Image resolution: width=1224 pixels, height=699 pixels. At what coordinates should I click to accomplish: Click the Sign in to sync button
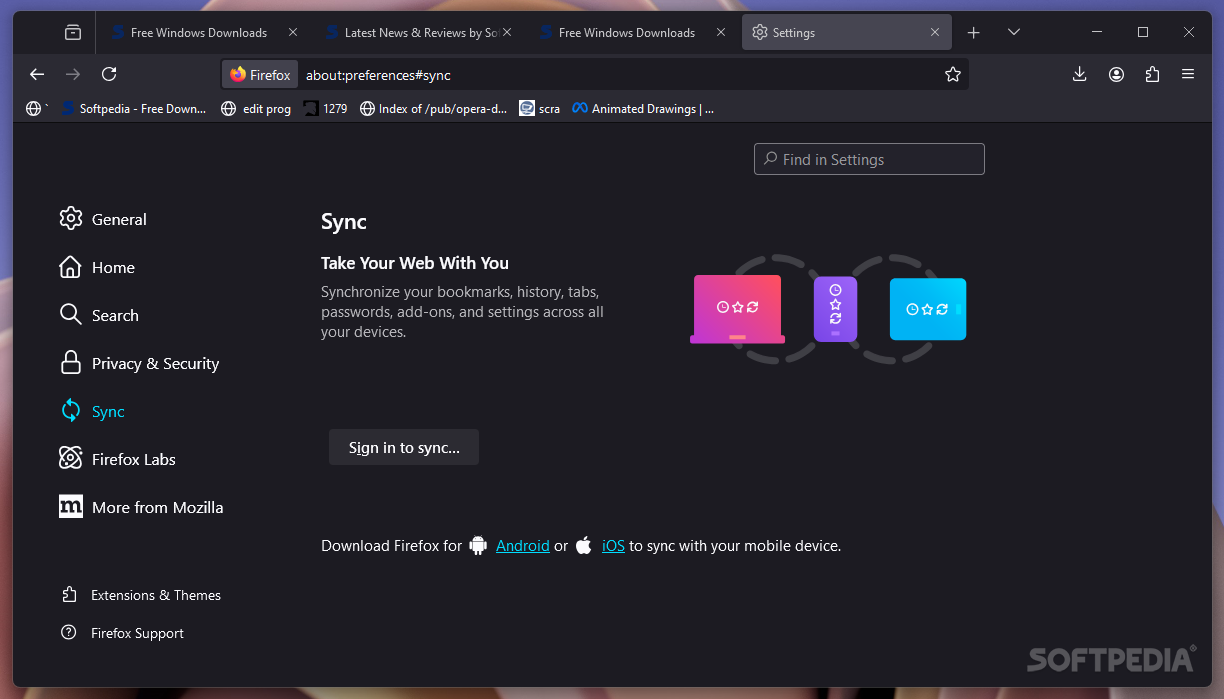point(404,447)
